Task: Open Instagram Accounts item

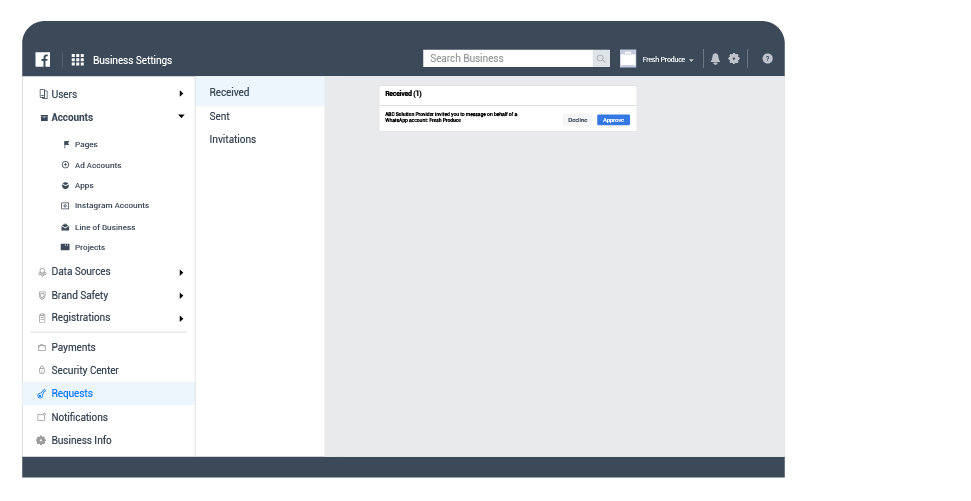Action: (112, 206)
